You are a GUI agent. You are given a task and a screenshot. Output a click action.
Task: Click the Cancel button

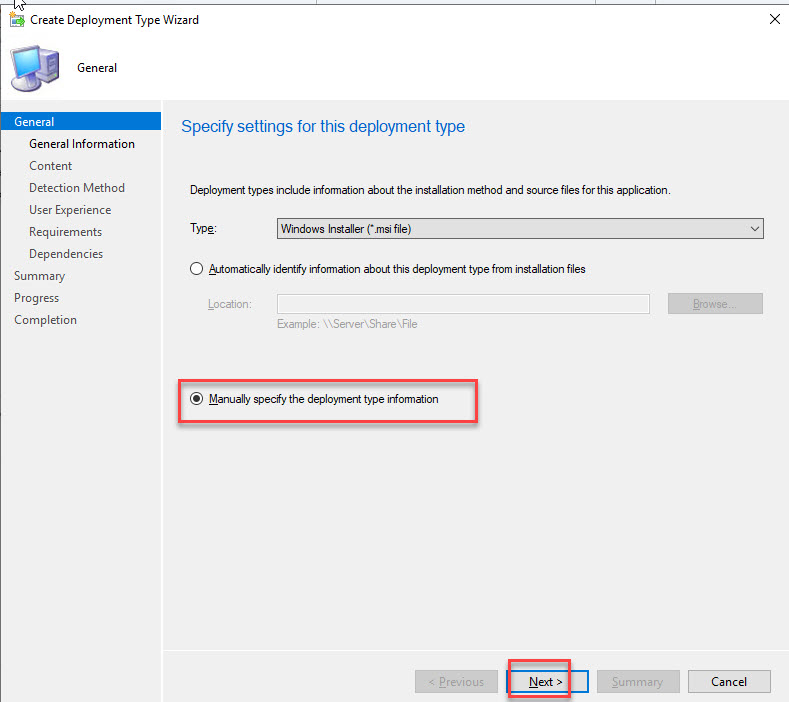coord(729,682)
